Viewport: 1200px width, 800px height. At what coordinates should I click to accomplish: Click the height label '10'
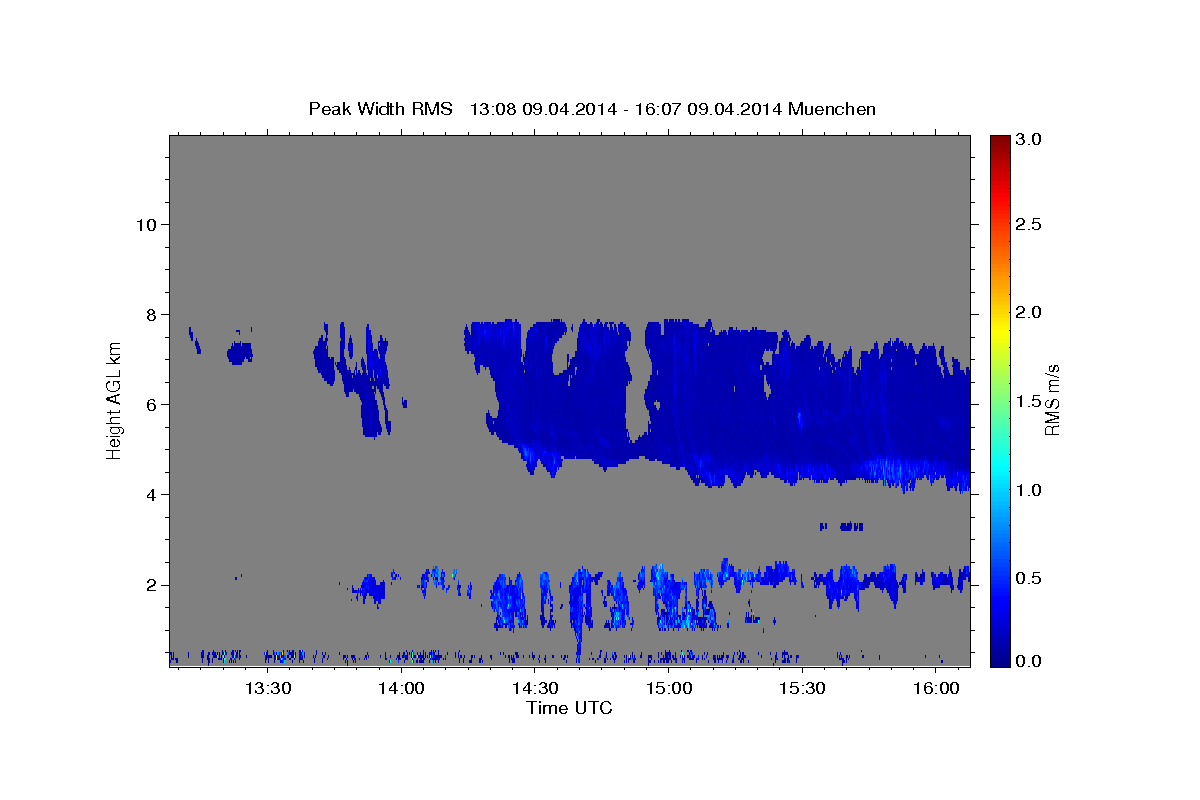pos(146,224)
